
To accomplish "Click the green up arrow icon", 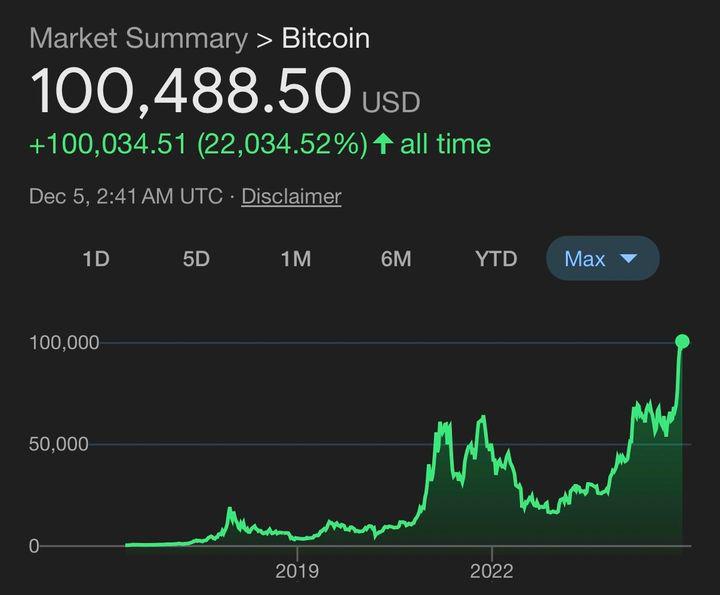I will [x=382, y=144].
